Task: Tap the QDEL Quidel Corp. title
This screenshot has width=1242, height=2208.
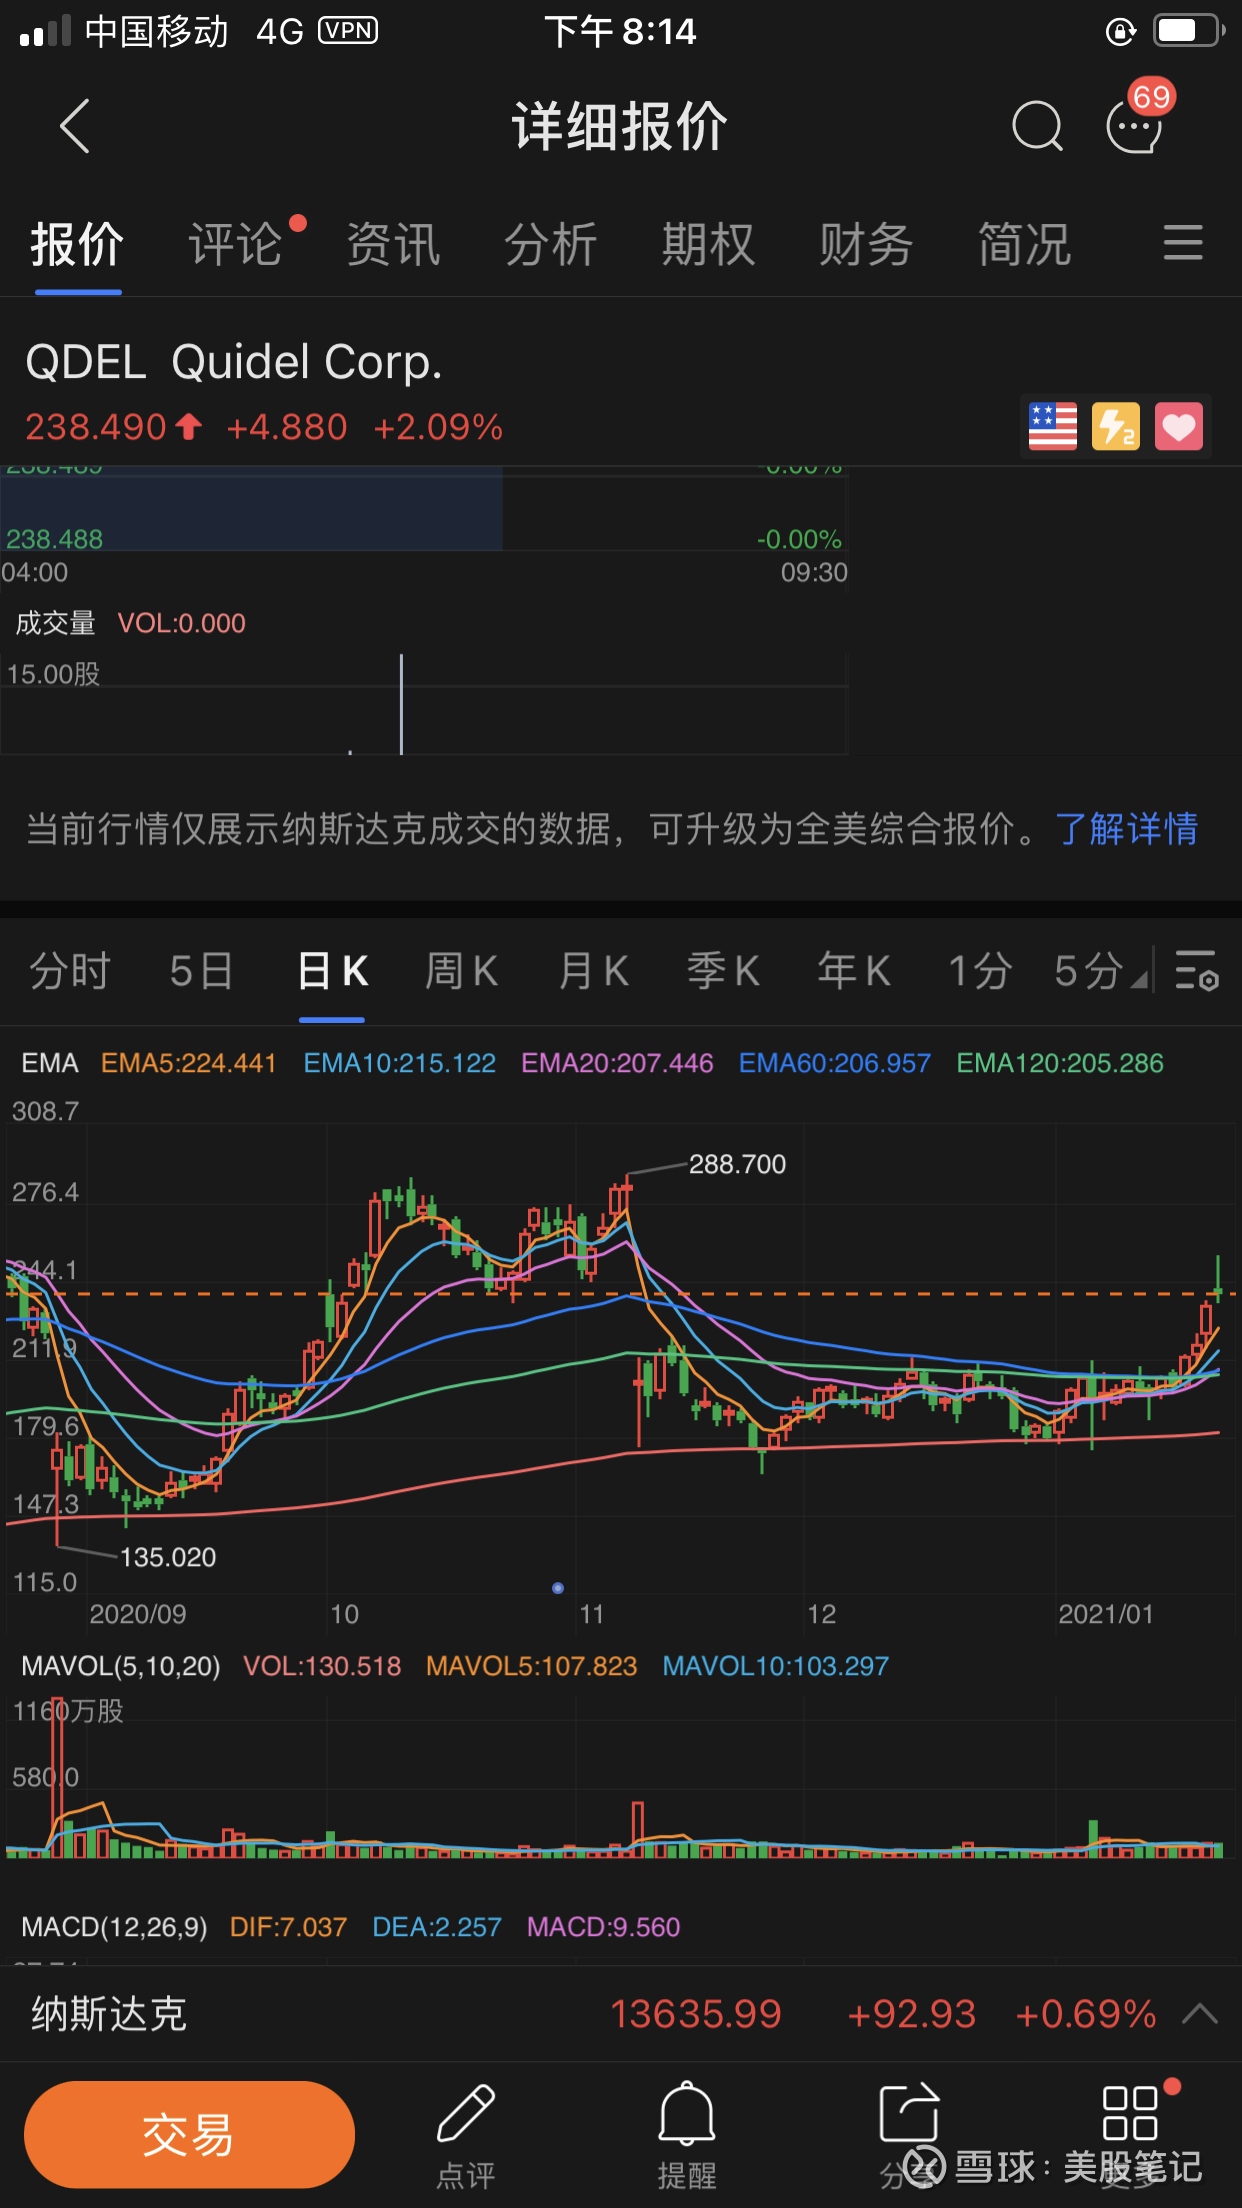Action: 234,362
